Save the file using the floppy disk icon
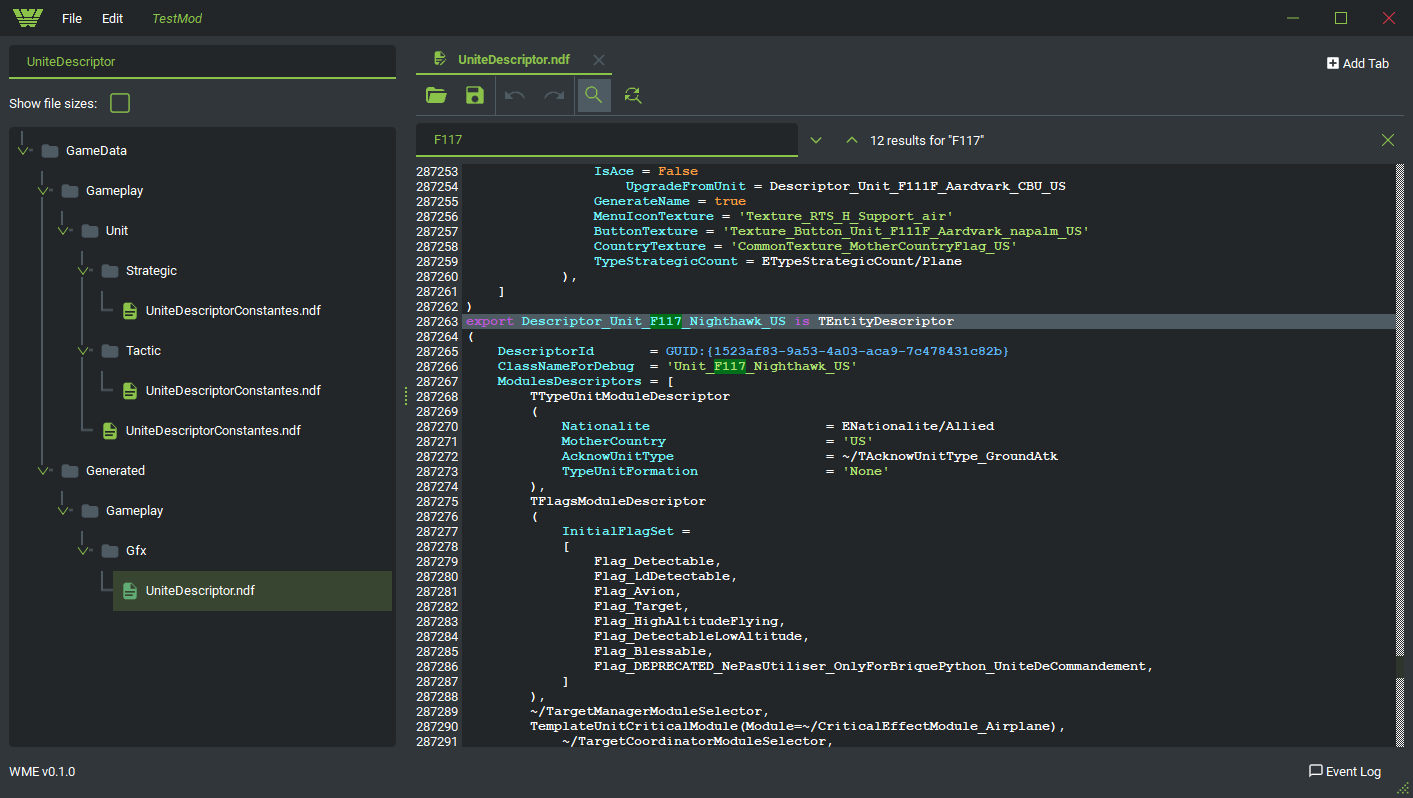This screenshot has height=798, width=1413. point(475,95)
